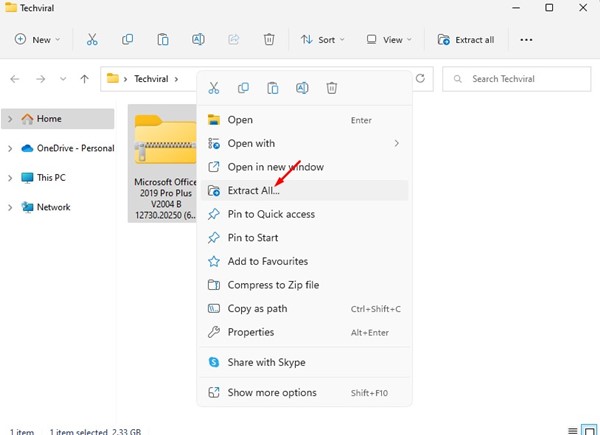This screenshot has height=435, width=600.
Task: Click the Delete trash icon in the top toolbar
Action: pos(269,39)
